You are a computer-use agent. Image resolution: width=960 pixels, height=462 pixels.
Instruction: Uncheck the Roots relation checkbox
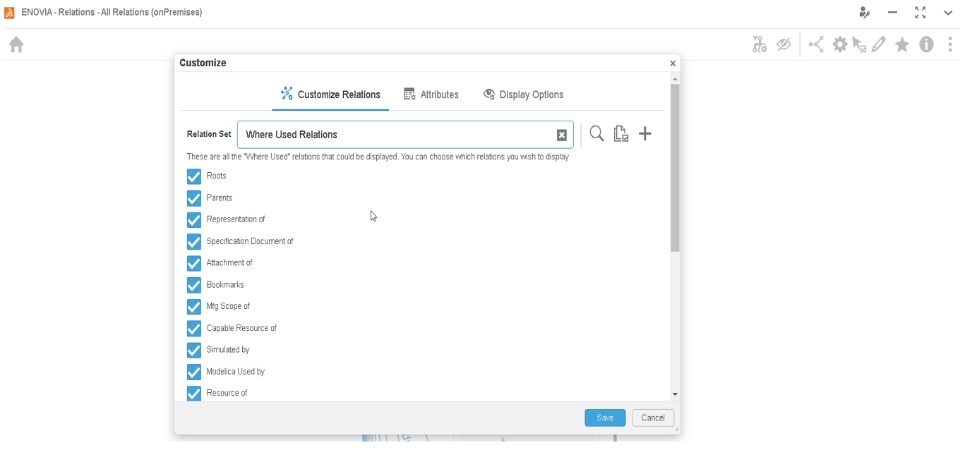point(194,176)
